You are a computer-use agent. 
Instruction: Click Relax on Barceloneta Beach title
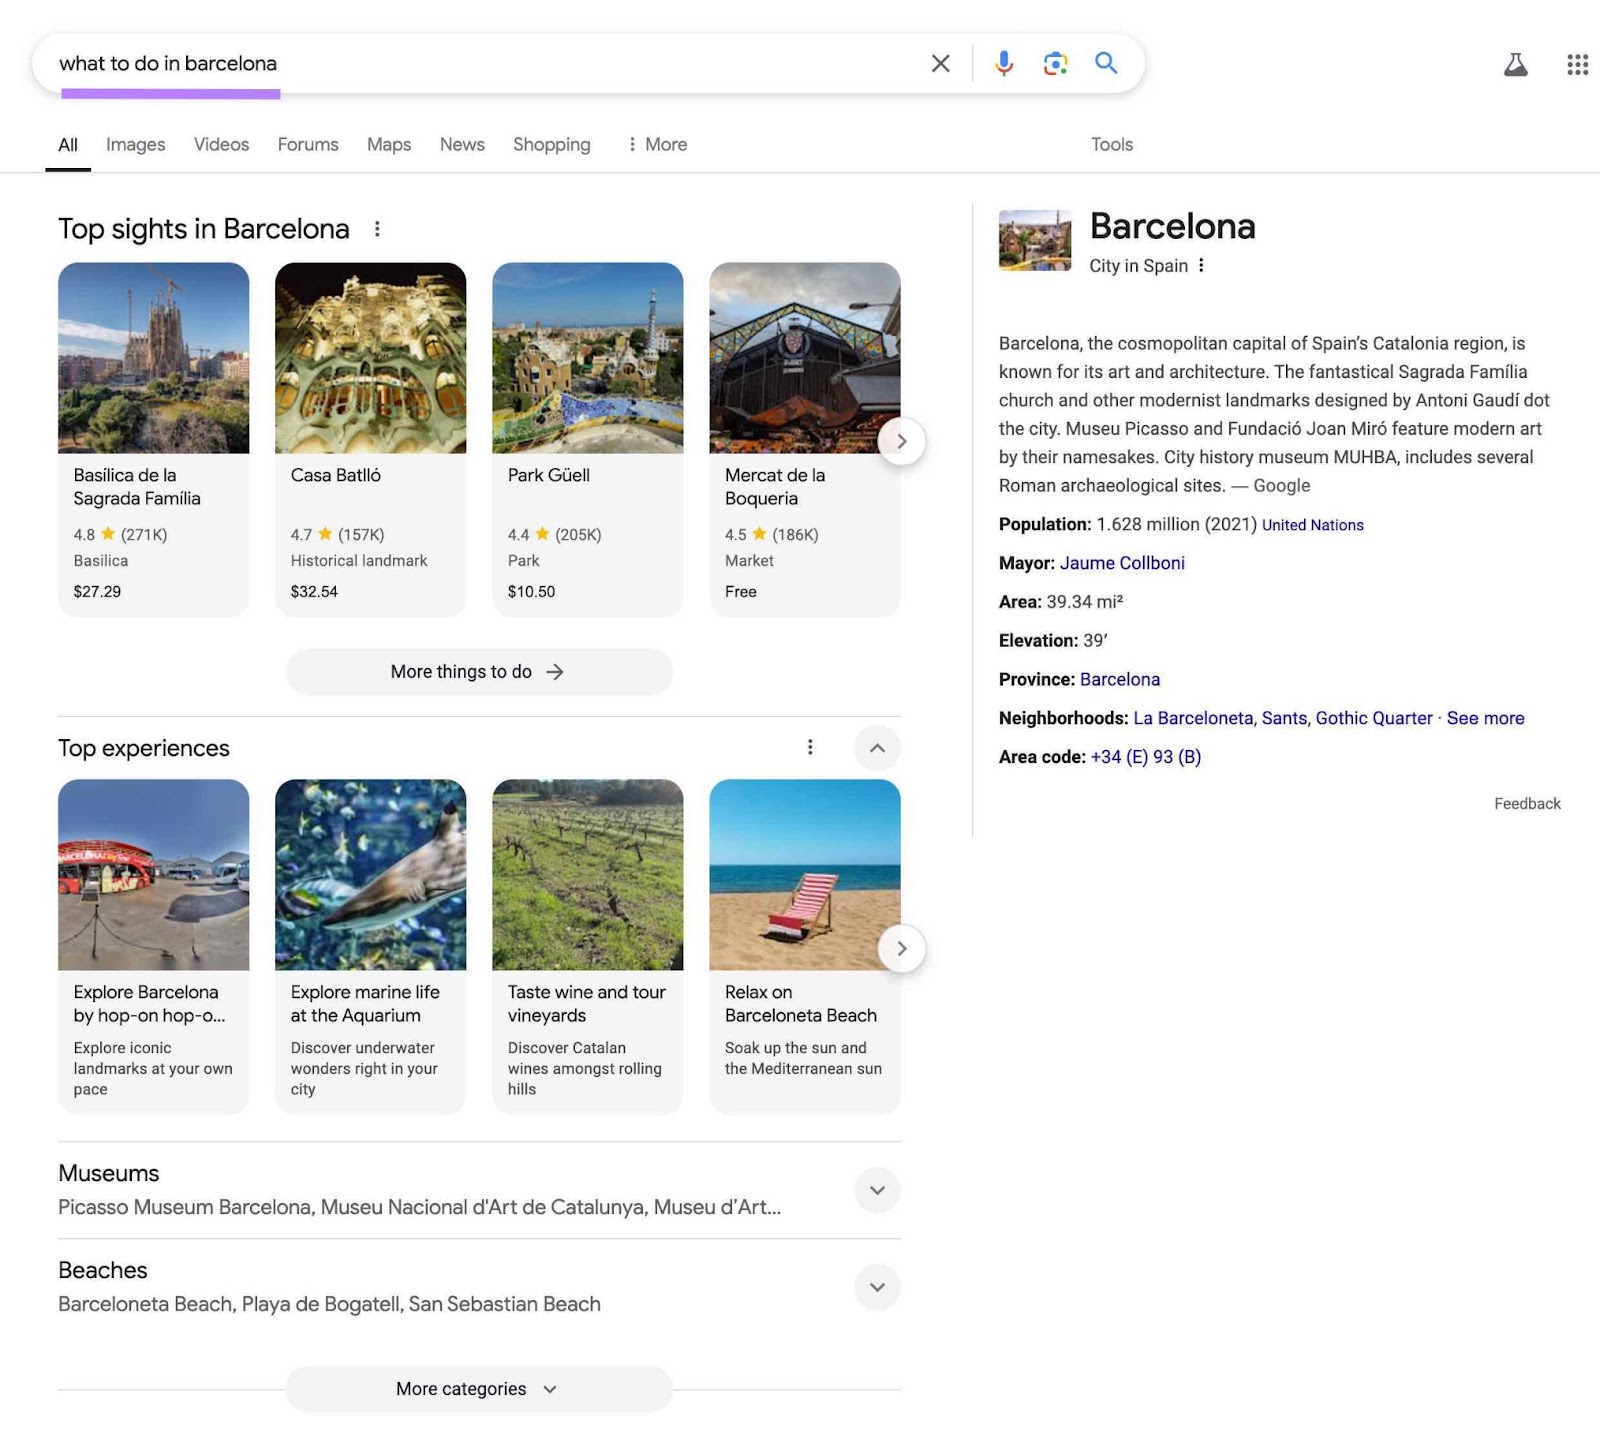point(800,1004)
